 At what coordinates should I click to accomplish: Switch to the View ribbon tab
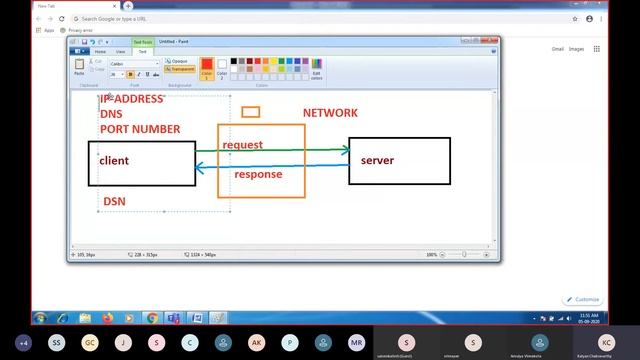point(120,52)
